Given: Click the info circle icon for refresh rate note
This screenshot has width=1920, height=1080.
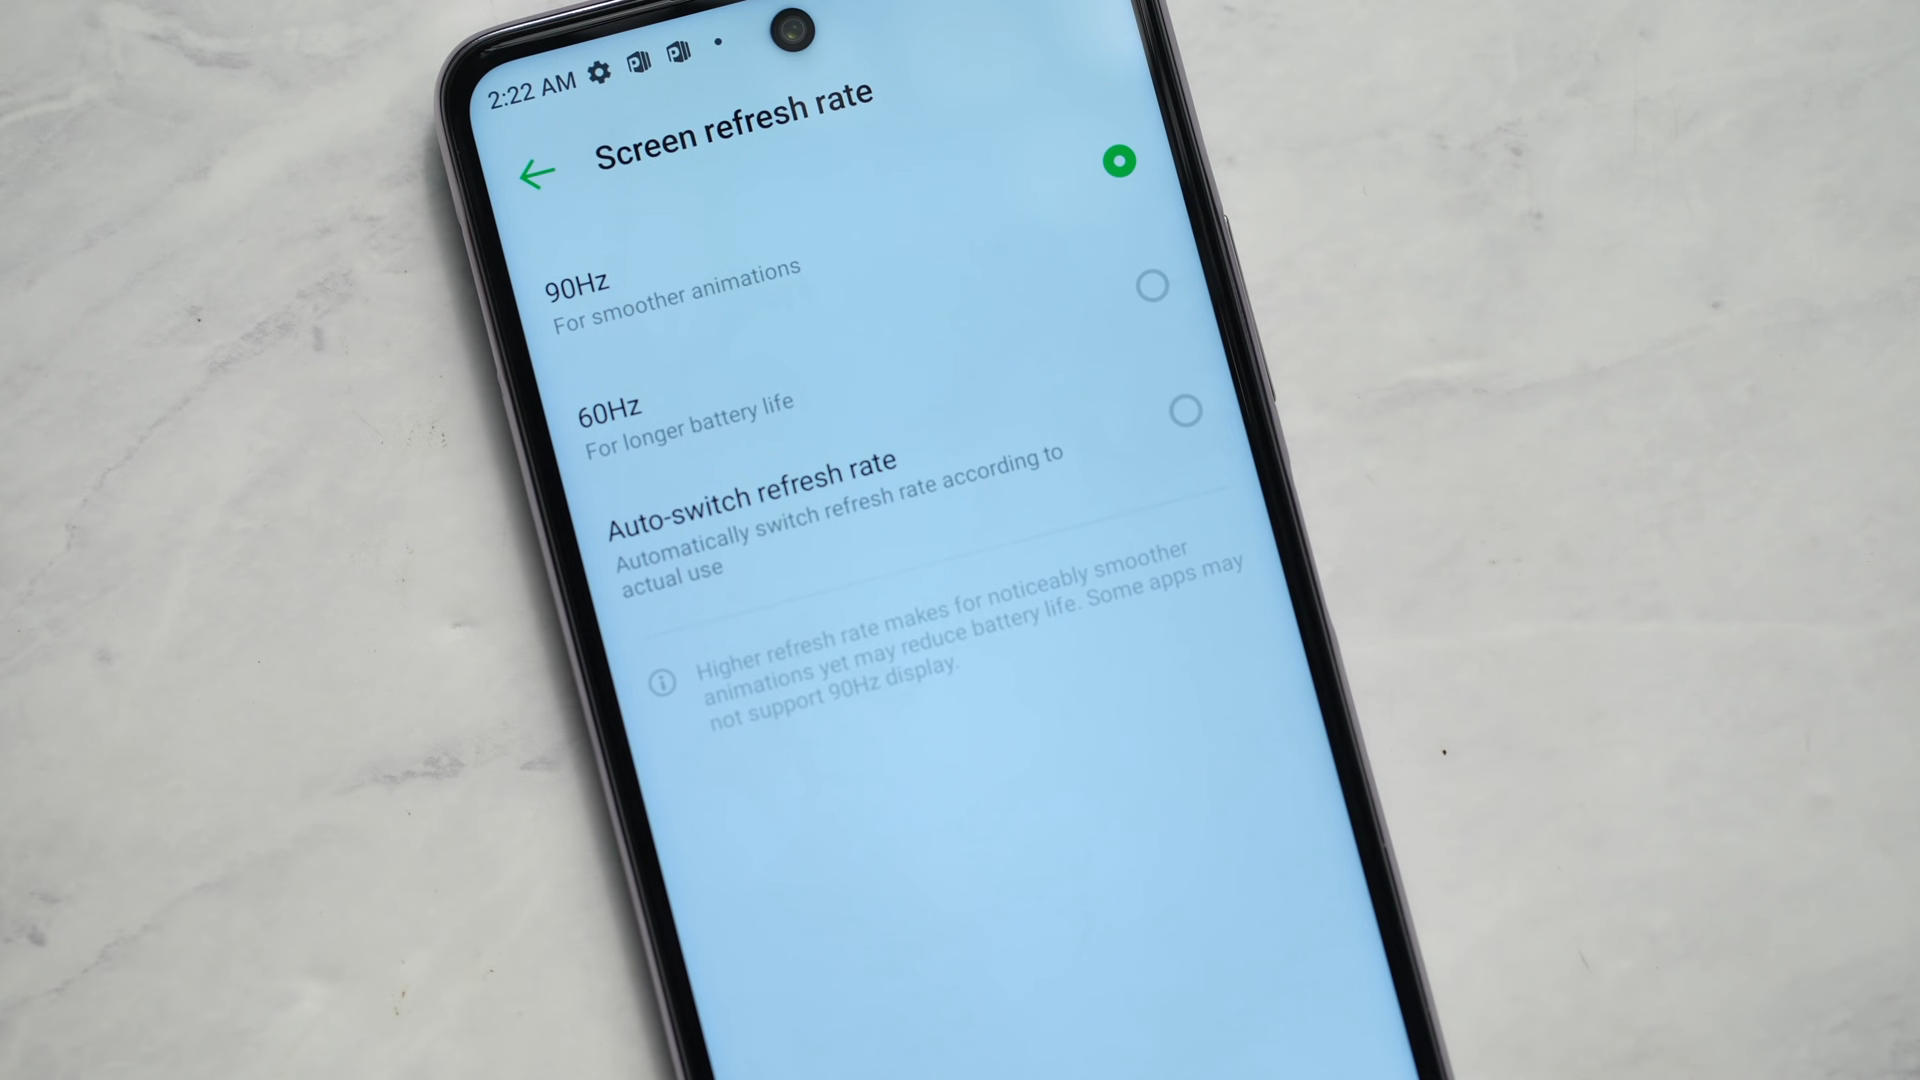Looking at the screenshot, I should [x=663, y=680].
